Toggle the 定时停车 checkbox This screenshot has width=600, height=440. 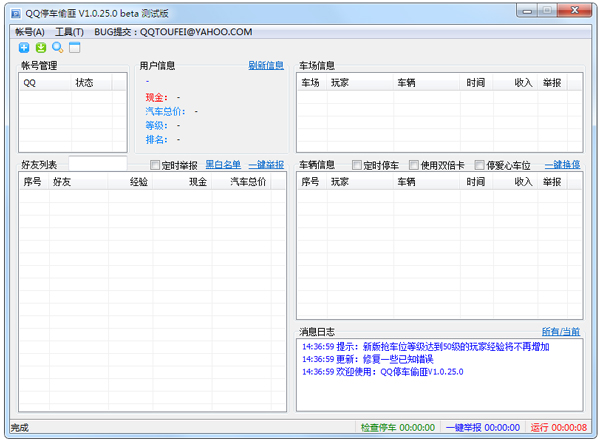click(x=356, y=165)
